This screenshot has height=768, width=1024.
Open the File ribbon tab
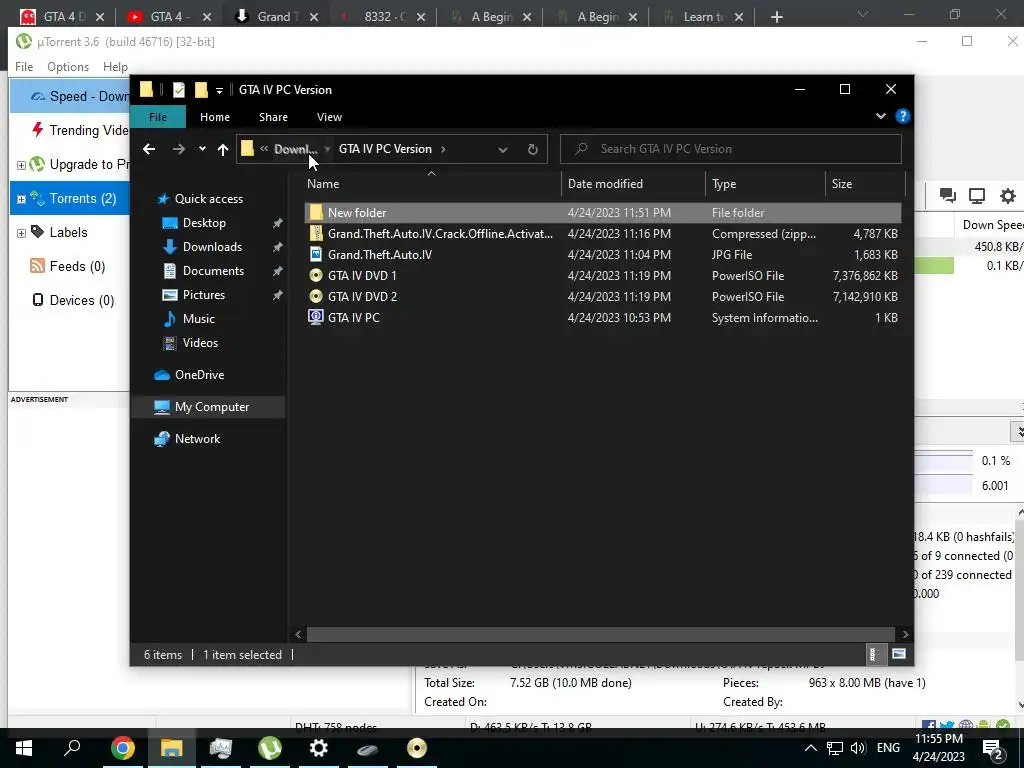coord(158,117)
